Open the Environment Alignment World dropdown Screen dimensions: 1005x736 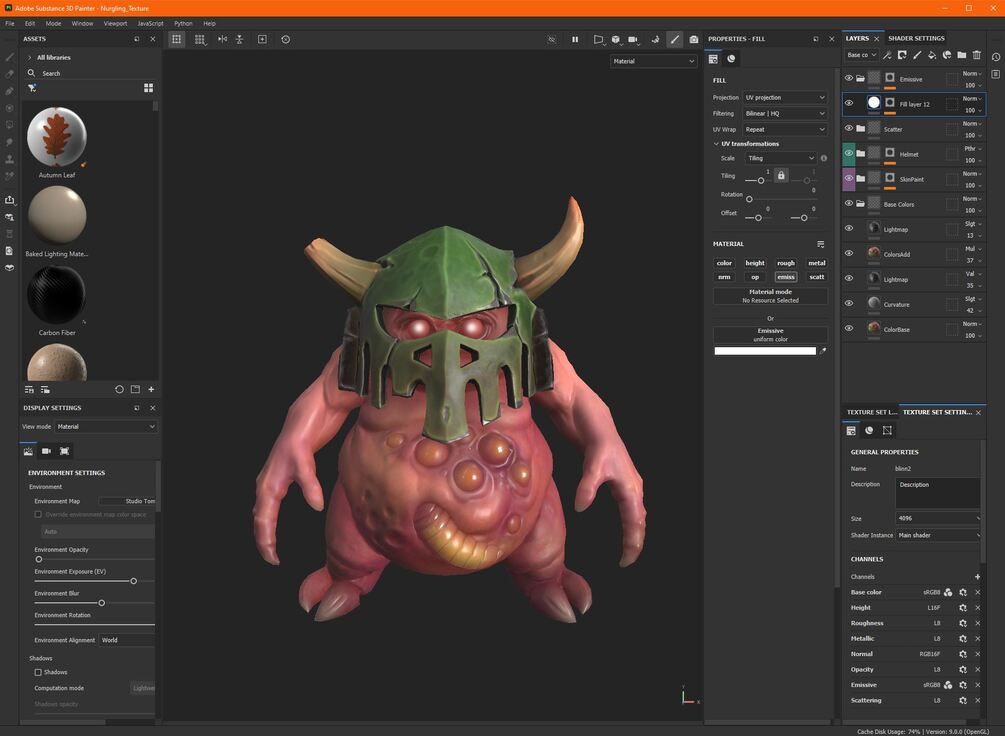tap(127, 640)
